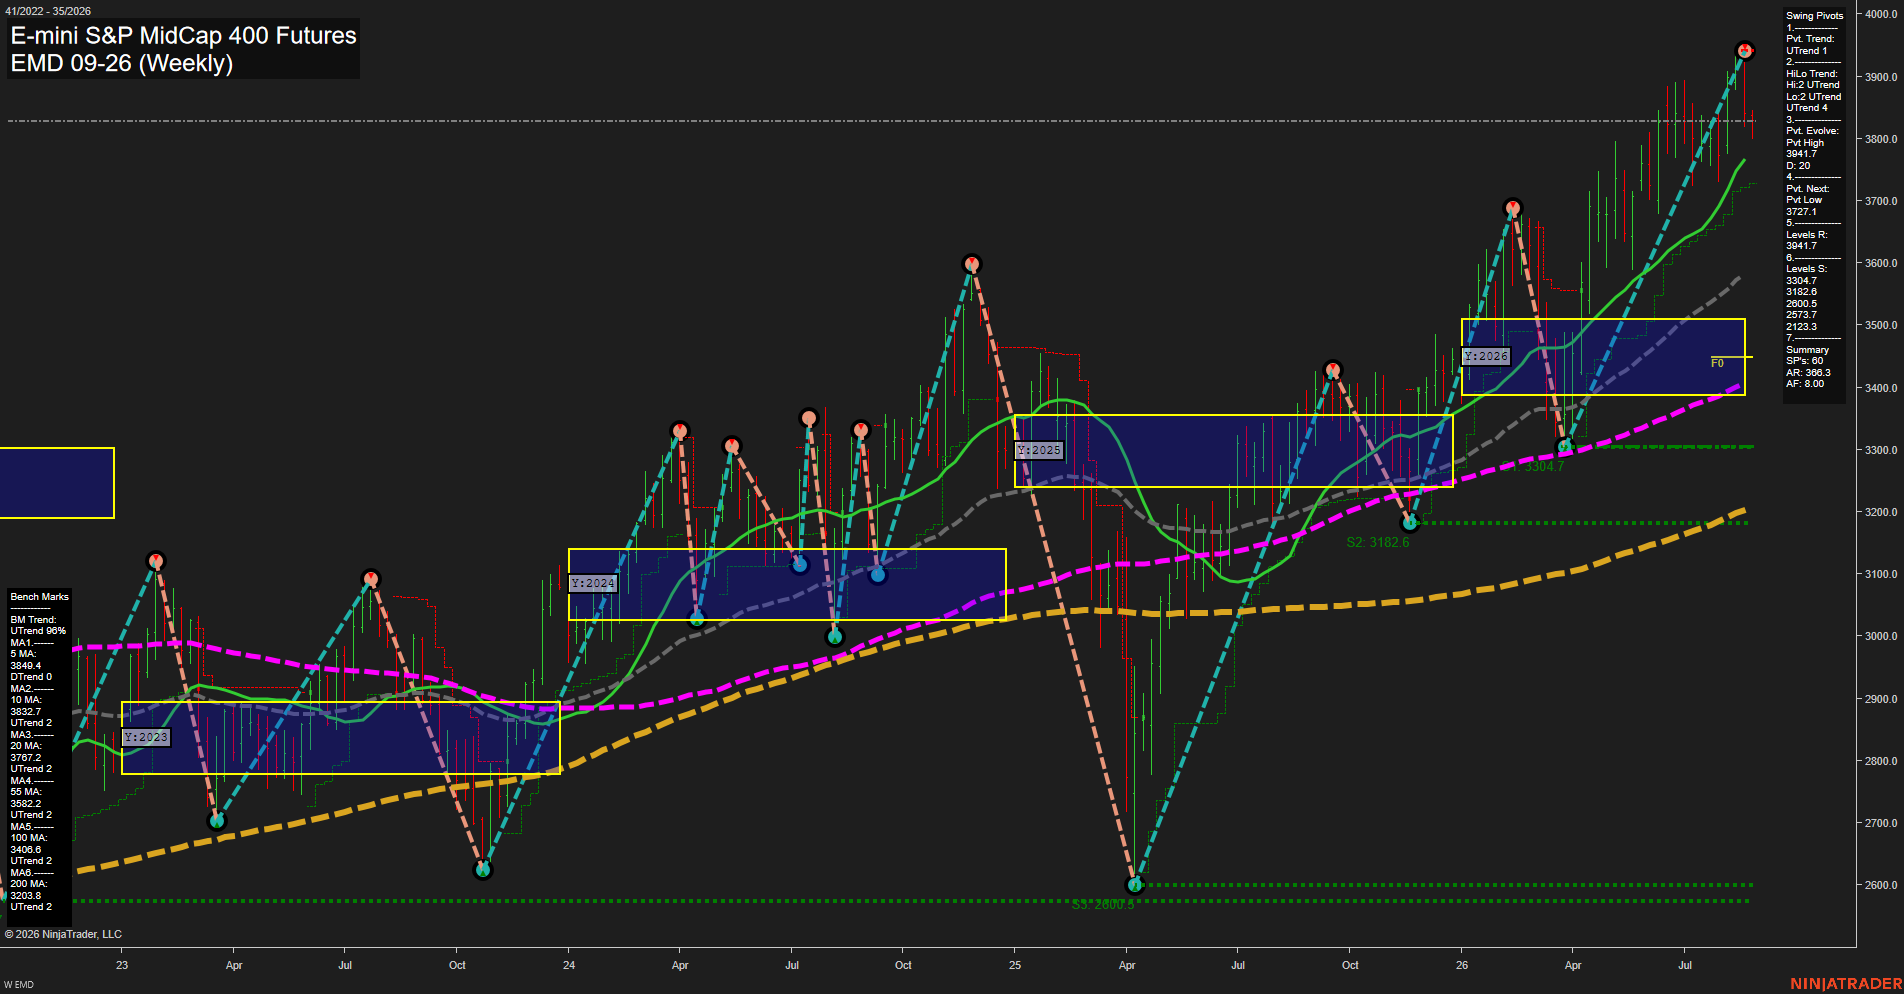Click the lowest pivot low marker of 2023
The image size is (1904, 994).
point(483,869)
